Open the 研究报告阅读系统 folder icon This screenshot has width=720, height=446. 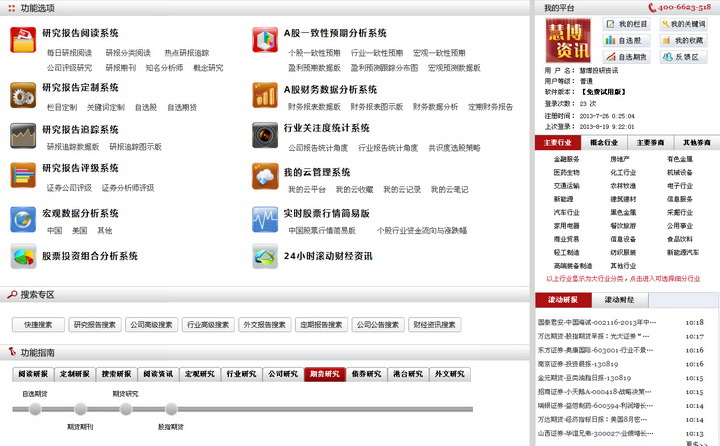click(x=23, y=40)
